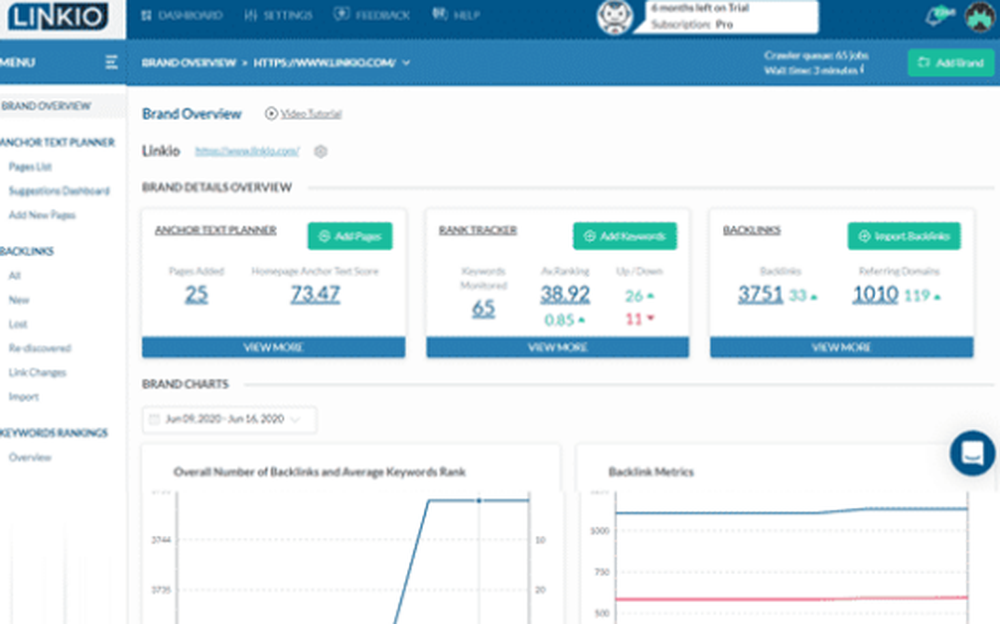Open Feedback in the top navigation
This screenshot has height=624, width=1000.
tap(372, 15)
